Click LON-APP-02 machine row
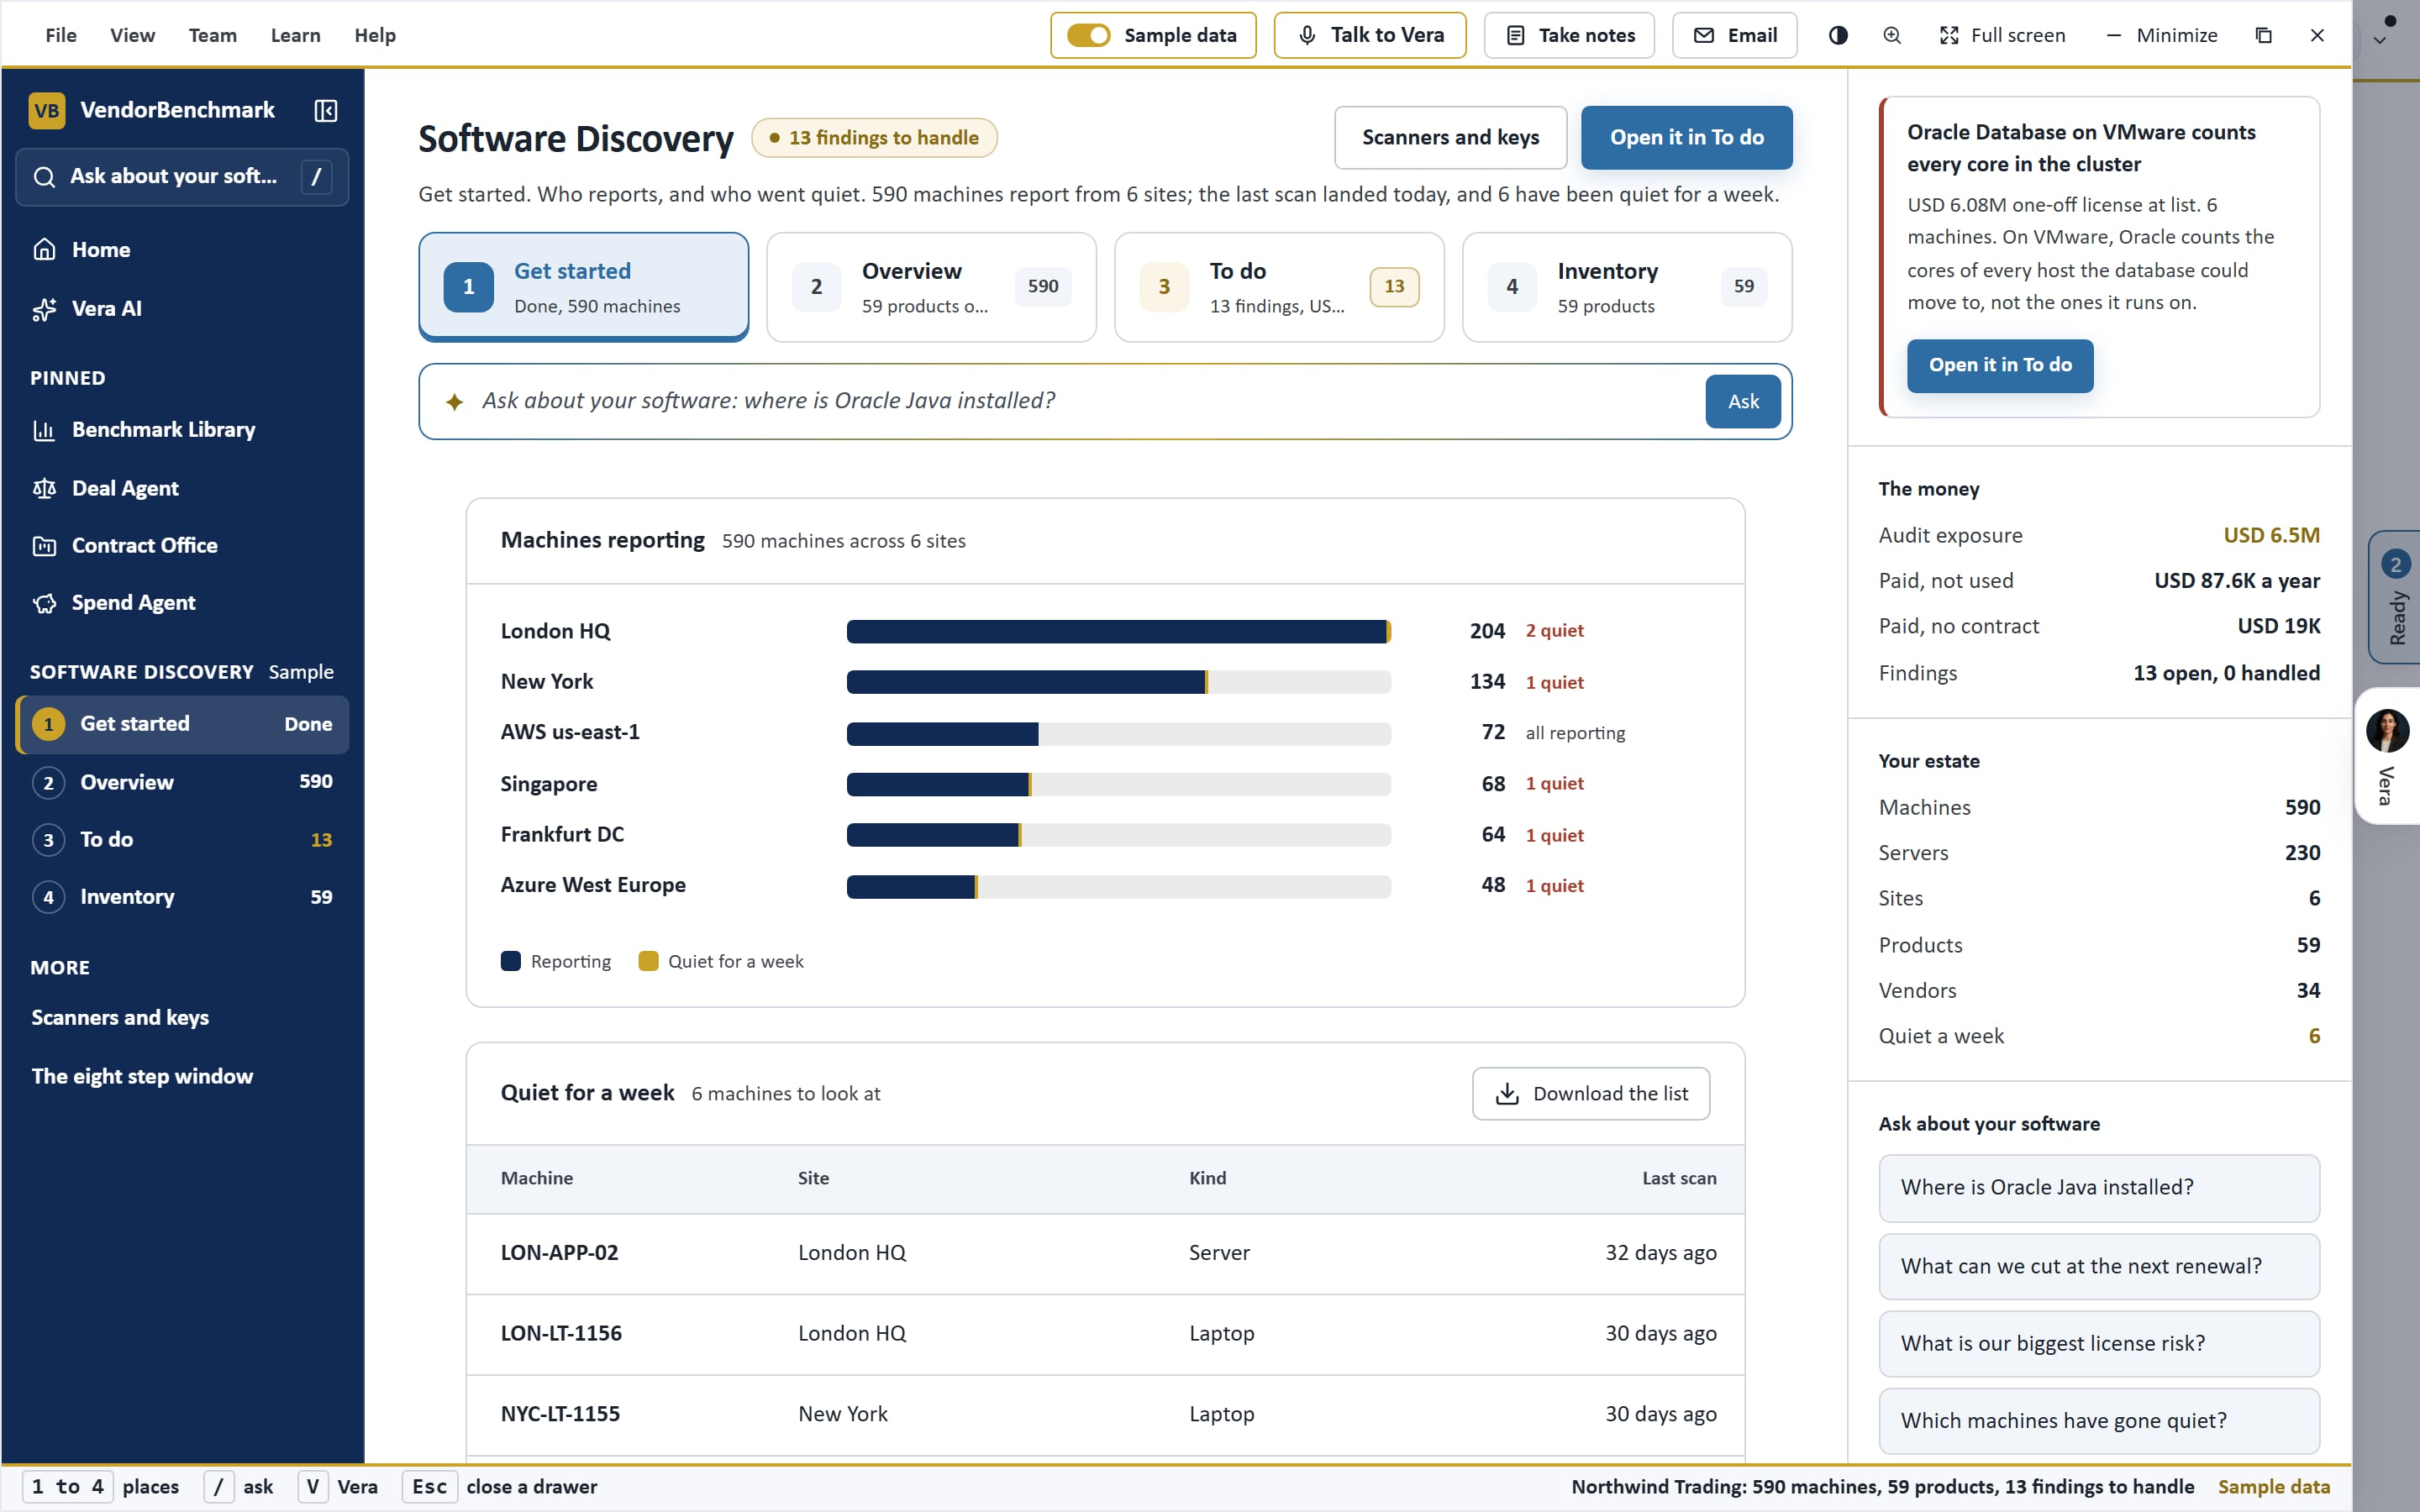This screenshot has height=1512, width=2420. coord(1105,1254)
